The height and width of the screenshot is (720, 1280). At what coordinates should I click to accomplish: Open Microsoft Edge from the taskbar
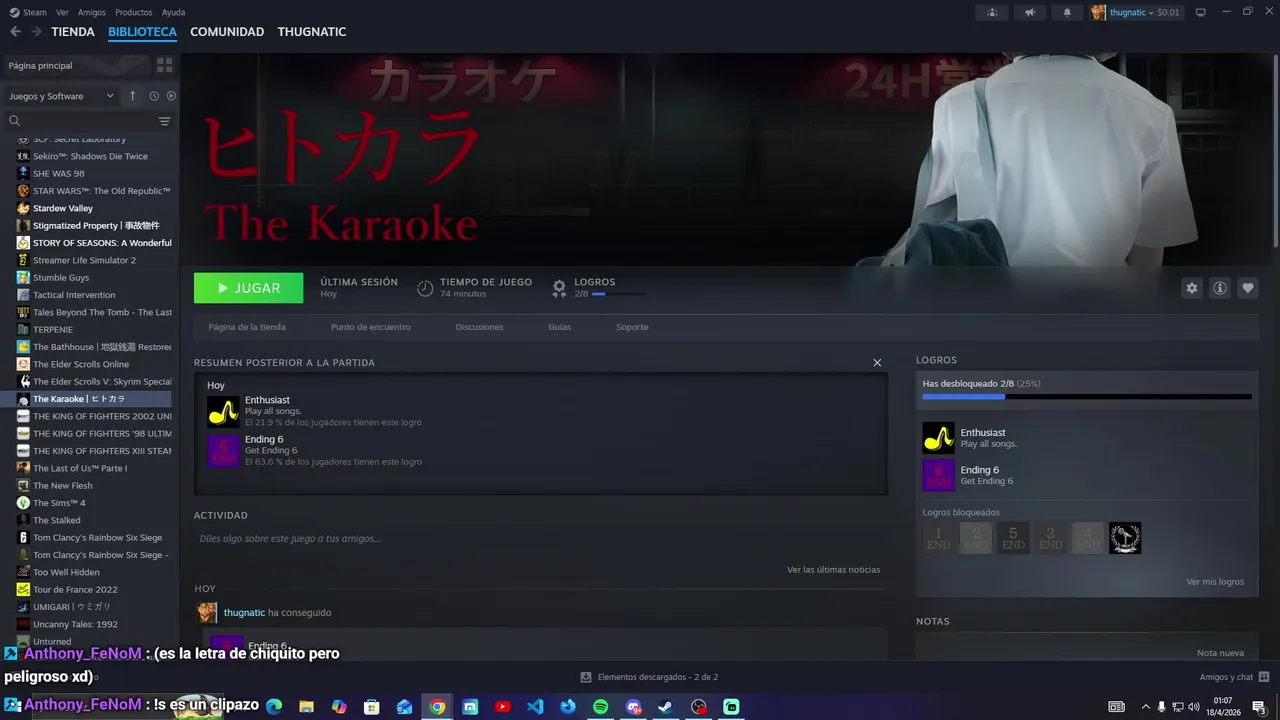click(x=274, y=707)
